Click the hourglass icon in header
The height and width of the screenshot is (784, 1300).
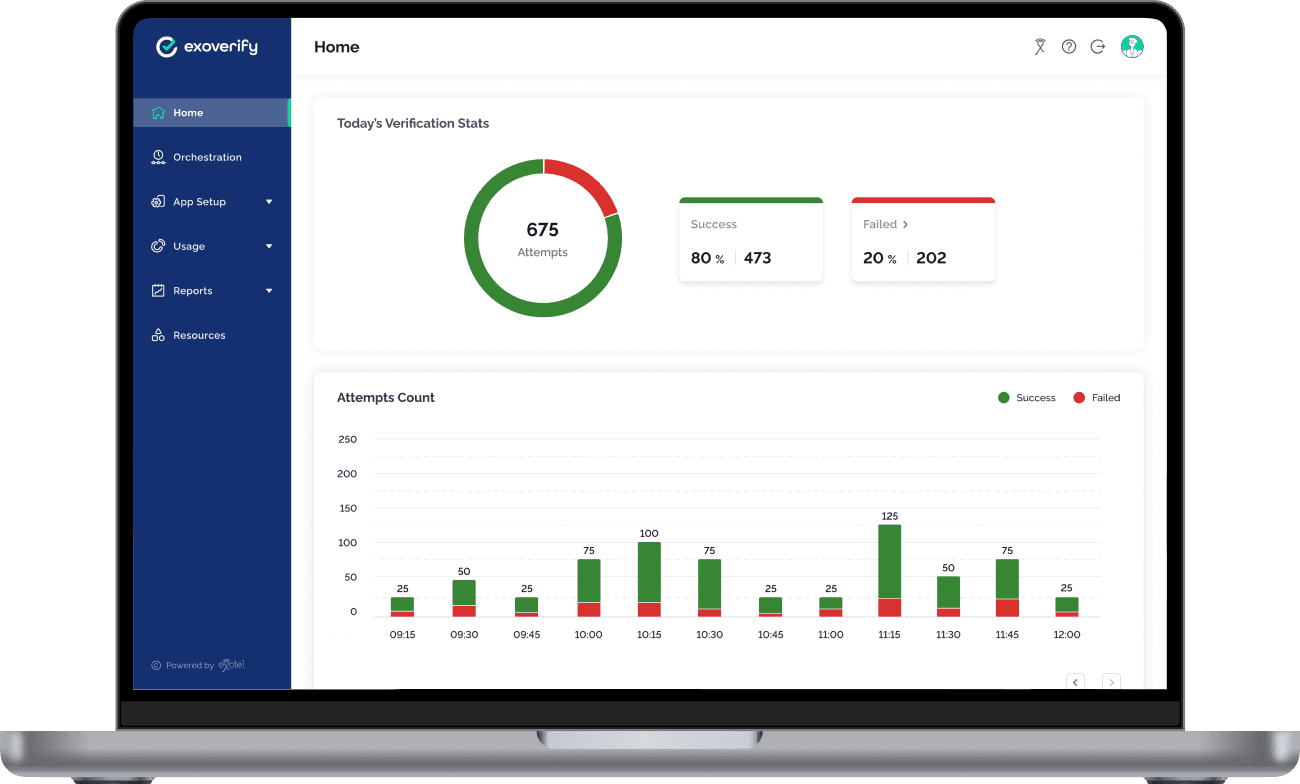pyautogui.click(x=1040, y=47)
